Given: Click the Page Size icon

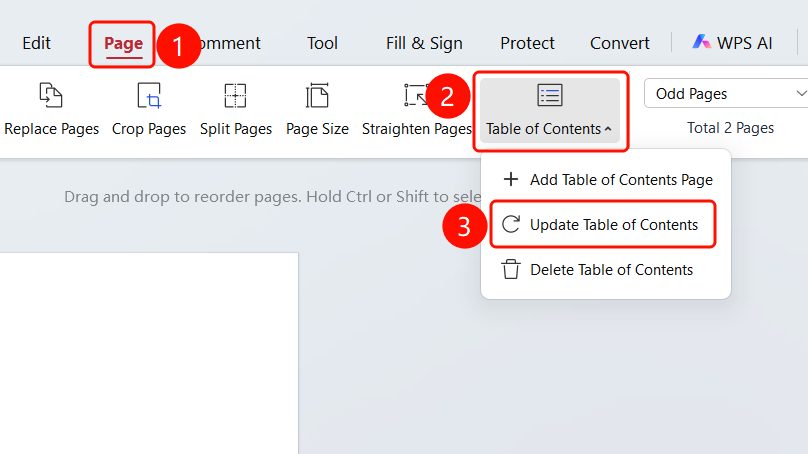Looking at the screenshot, I should coord(317,95).
